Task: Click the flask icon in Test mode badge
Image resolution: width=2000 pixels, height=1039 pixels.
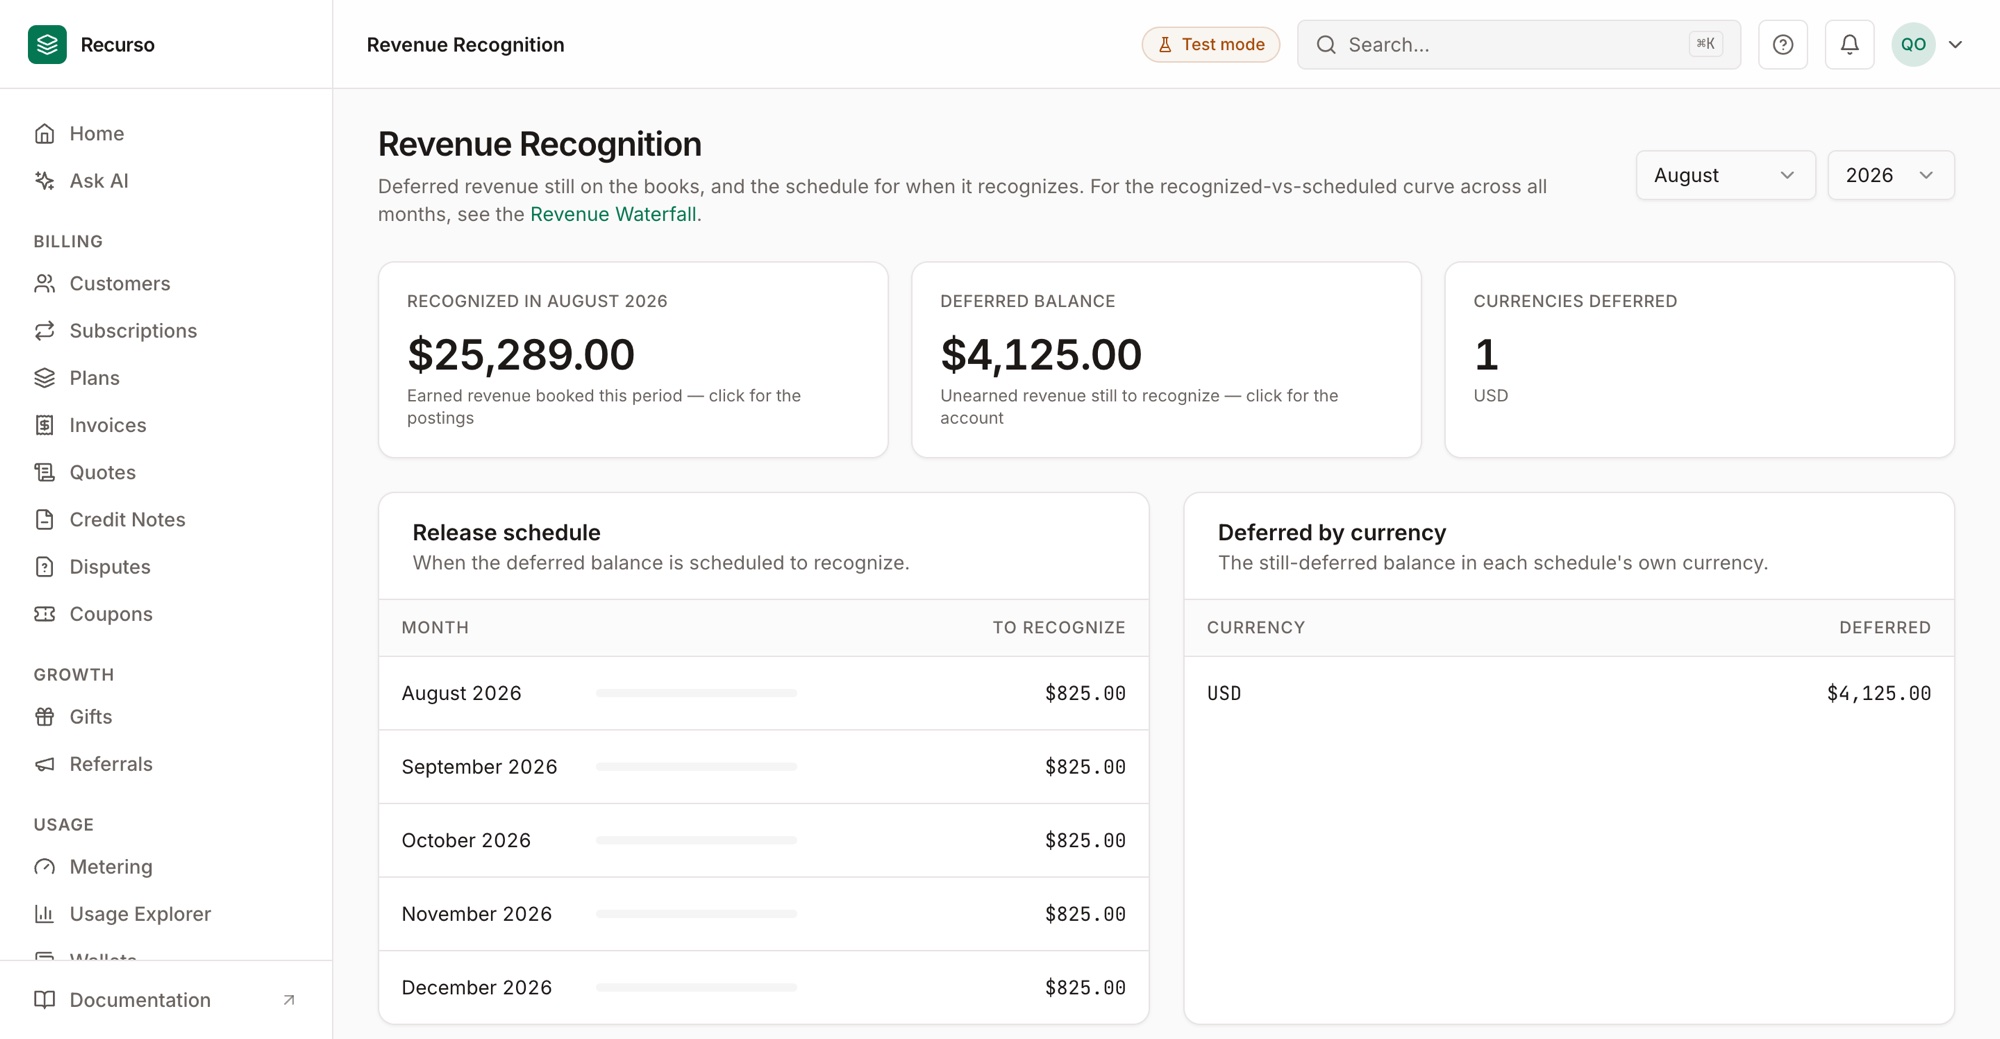Action: [1165, 44]
